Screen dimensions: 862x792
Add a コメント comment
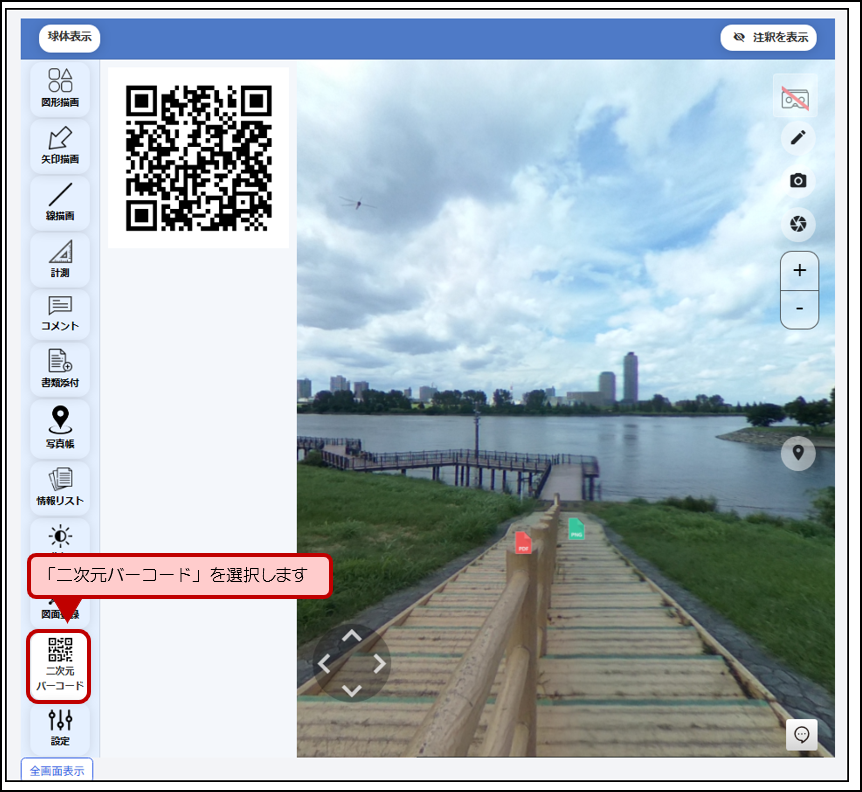point(60,314)
